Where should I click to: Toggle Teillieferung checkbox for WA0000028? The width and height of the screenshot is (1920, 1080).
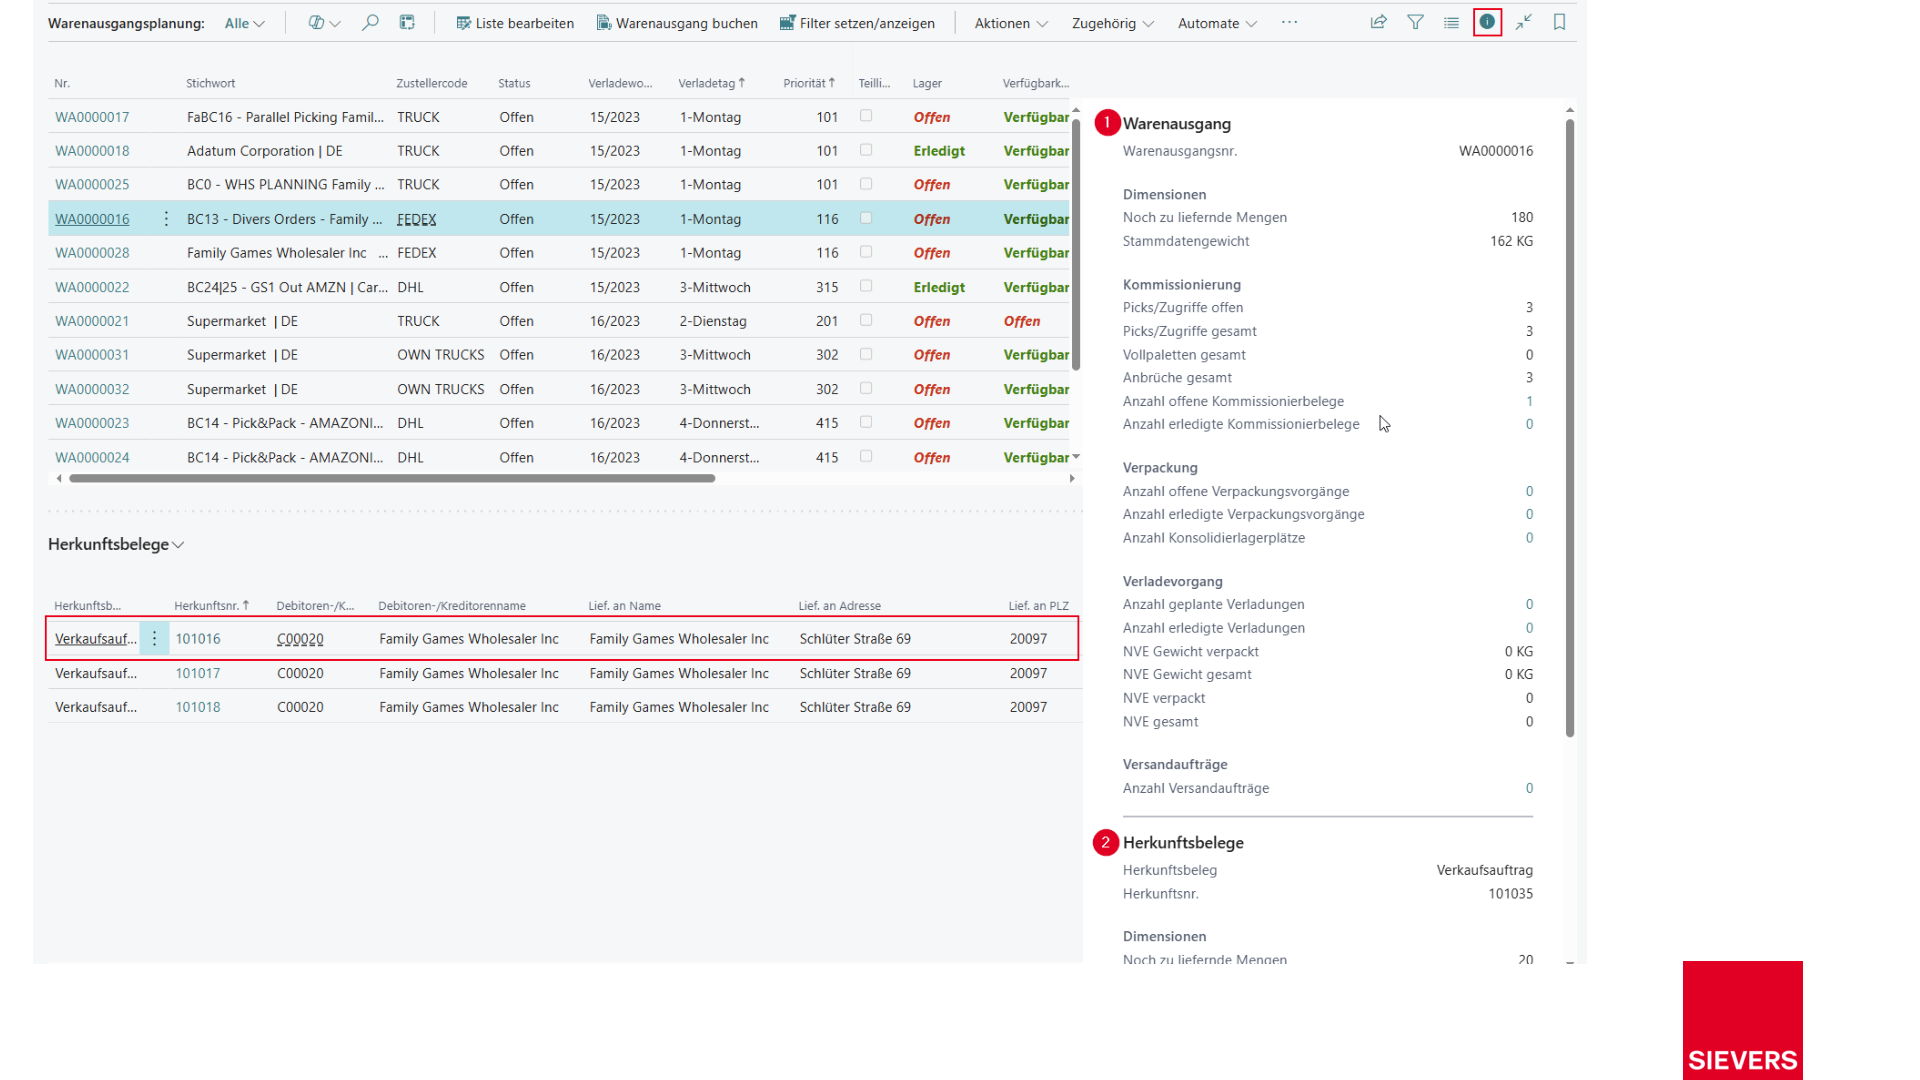(866, 252)
